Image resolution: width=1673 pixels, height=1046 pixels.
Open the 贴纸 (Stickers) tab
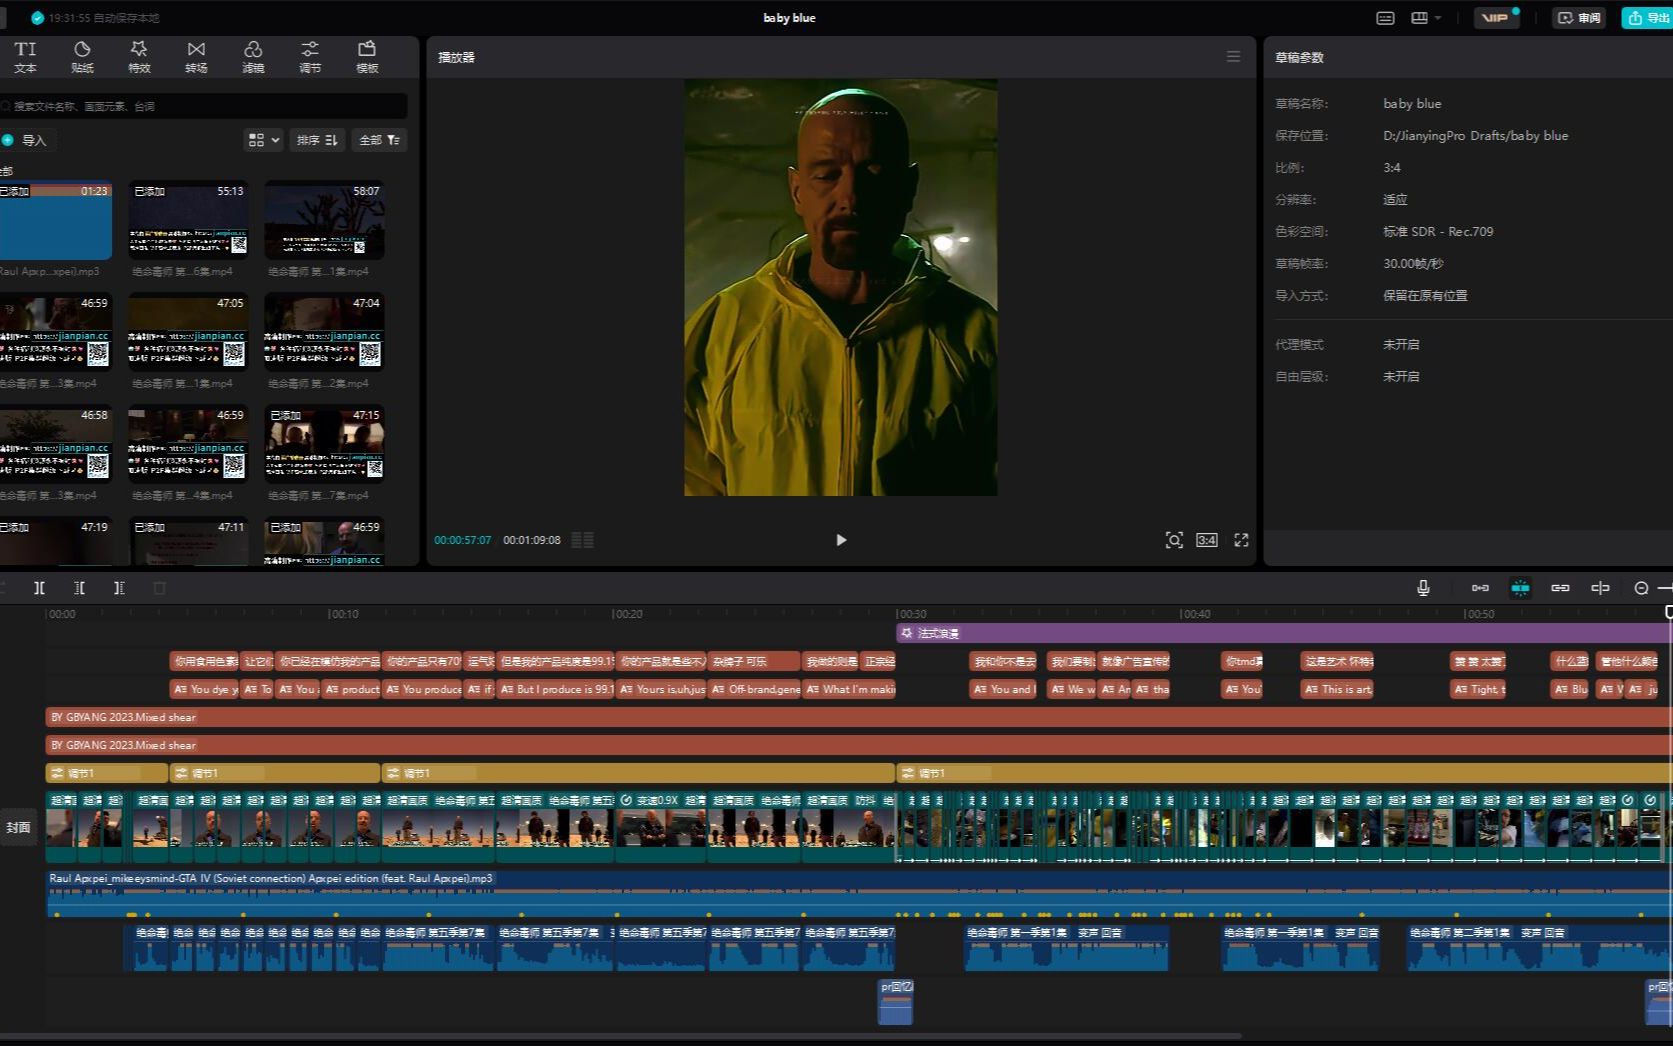pyautogui.click(x=82, y=57)
